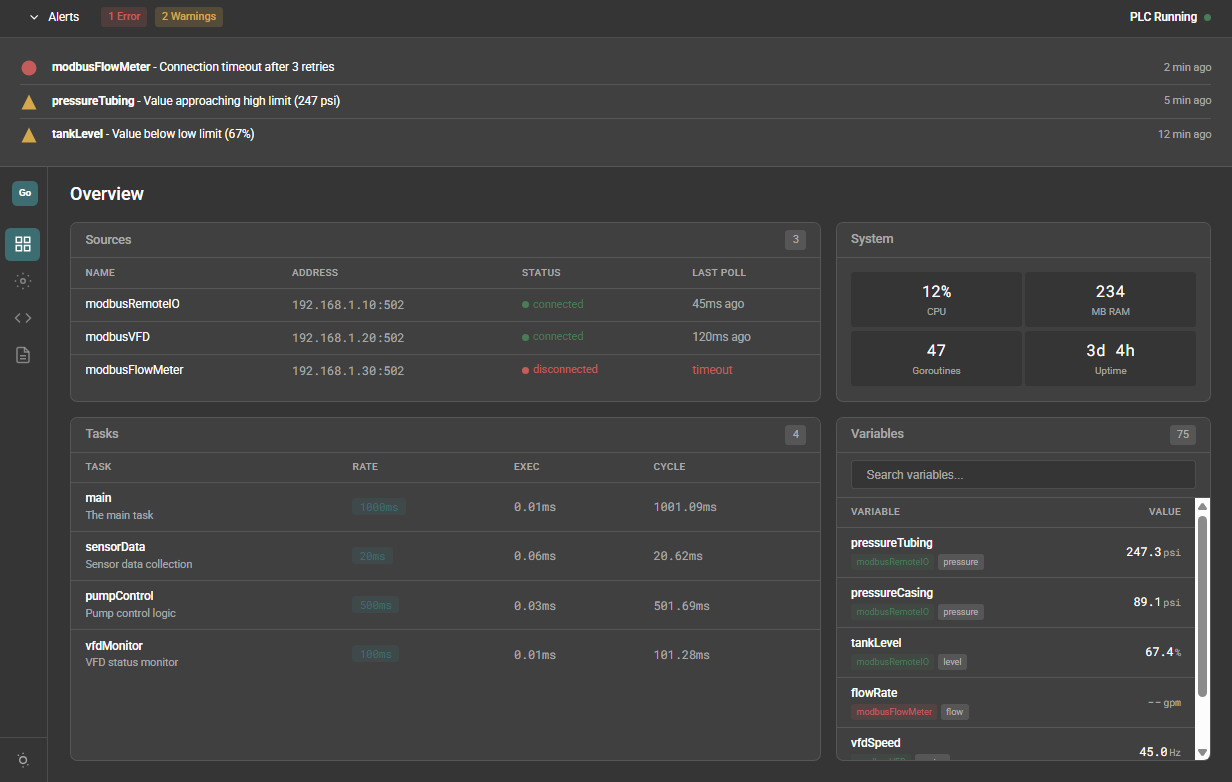
Task: Click the red error icon for modbusFlowMeter alert
Action: [x=29, y=68]
